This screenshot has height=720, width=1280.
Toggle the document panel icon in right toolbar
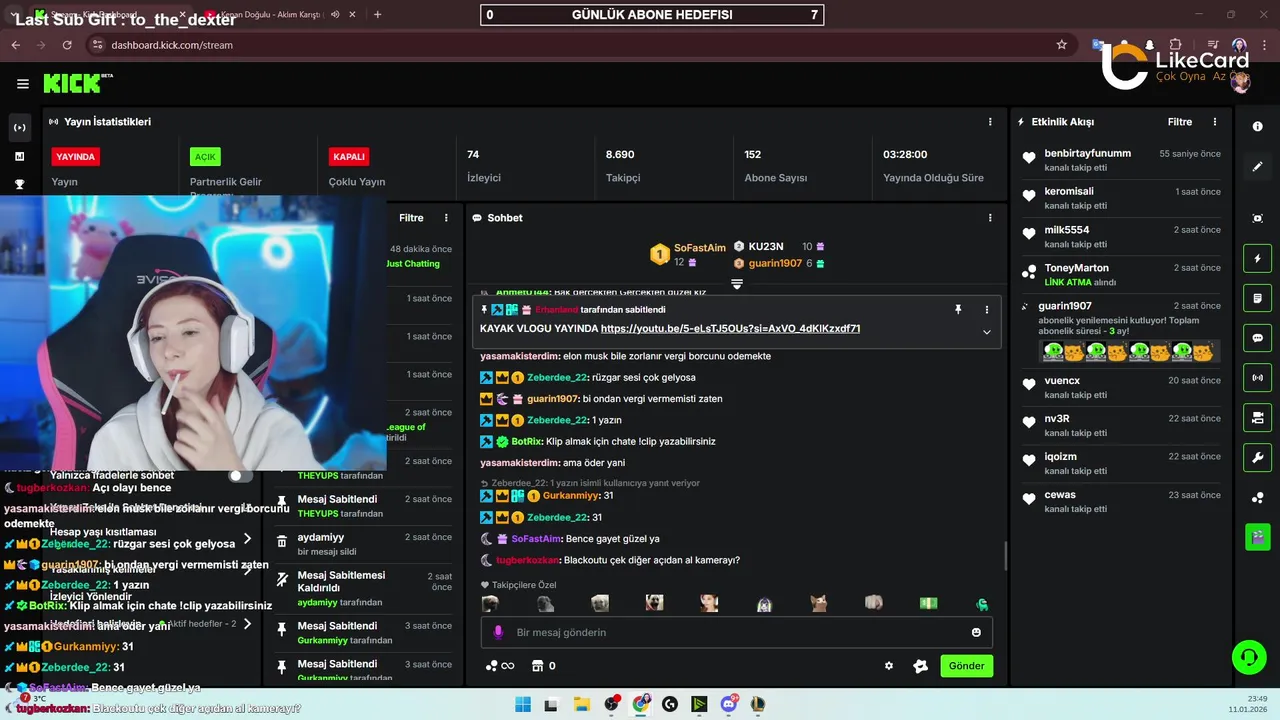tap(1257, 298)
